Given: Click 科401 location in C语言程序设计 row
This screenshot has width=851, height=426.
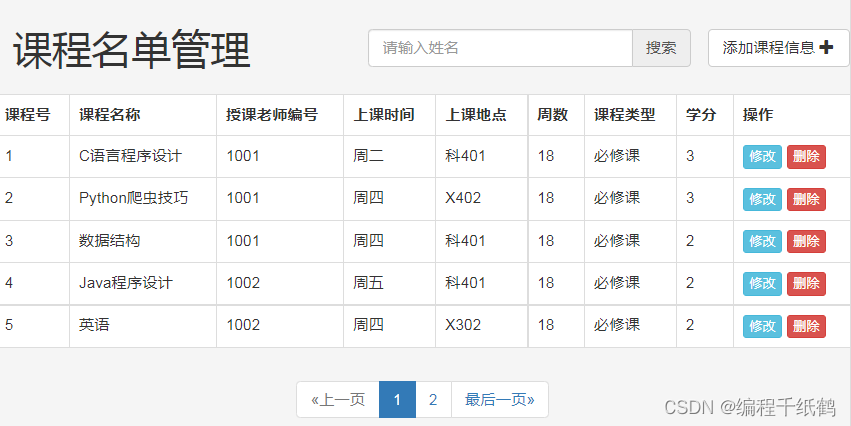Looking at the screenshot, I should tap(482, 156).
